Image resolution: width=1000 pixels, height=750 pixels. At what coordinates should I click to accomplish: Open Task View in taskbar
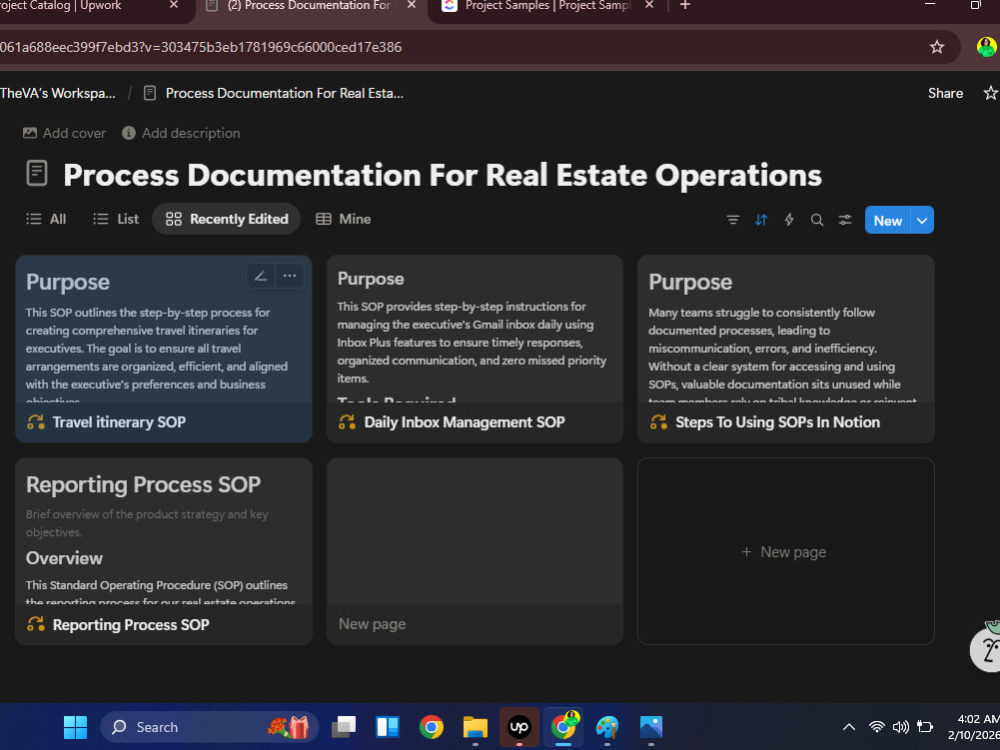click(344, 727)
